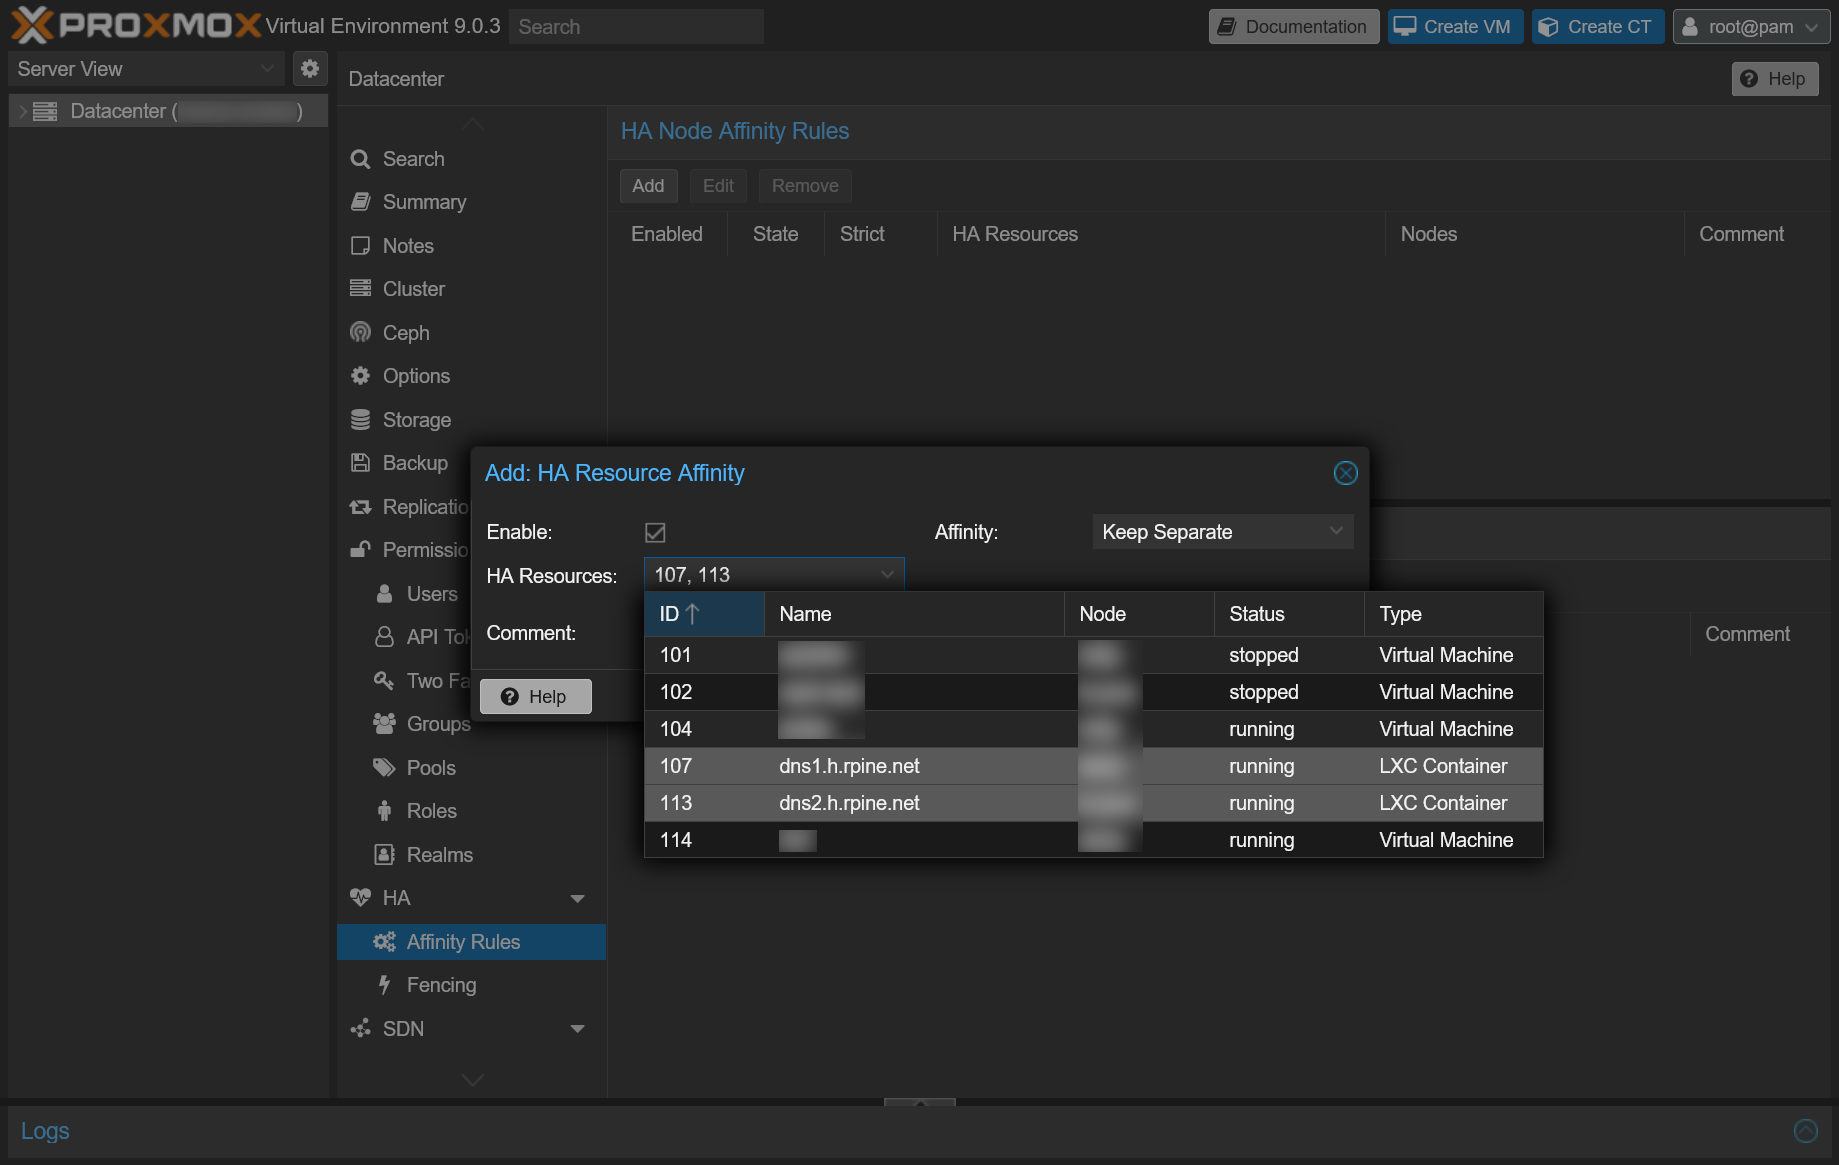Click the API Tokens user icon
Image resolution: width=1839 pixels, height=1165 pixels.
384,637
